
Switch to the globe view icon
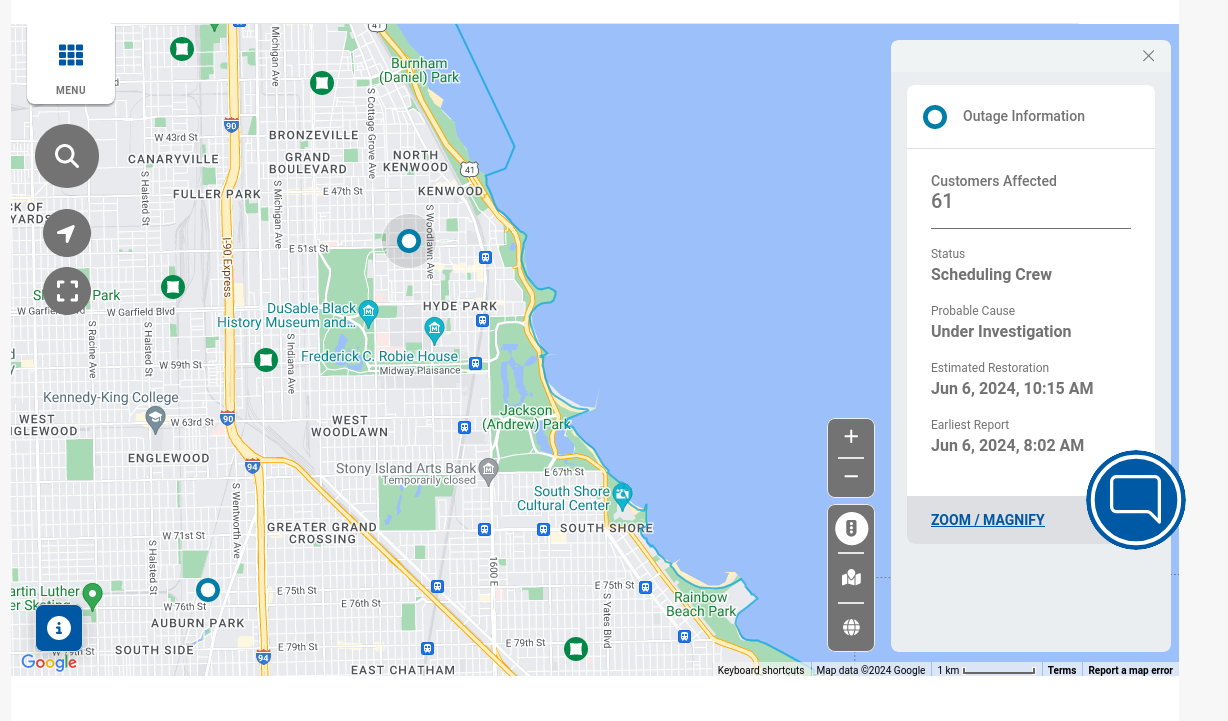[x=851, y=628]
